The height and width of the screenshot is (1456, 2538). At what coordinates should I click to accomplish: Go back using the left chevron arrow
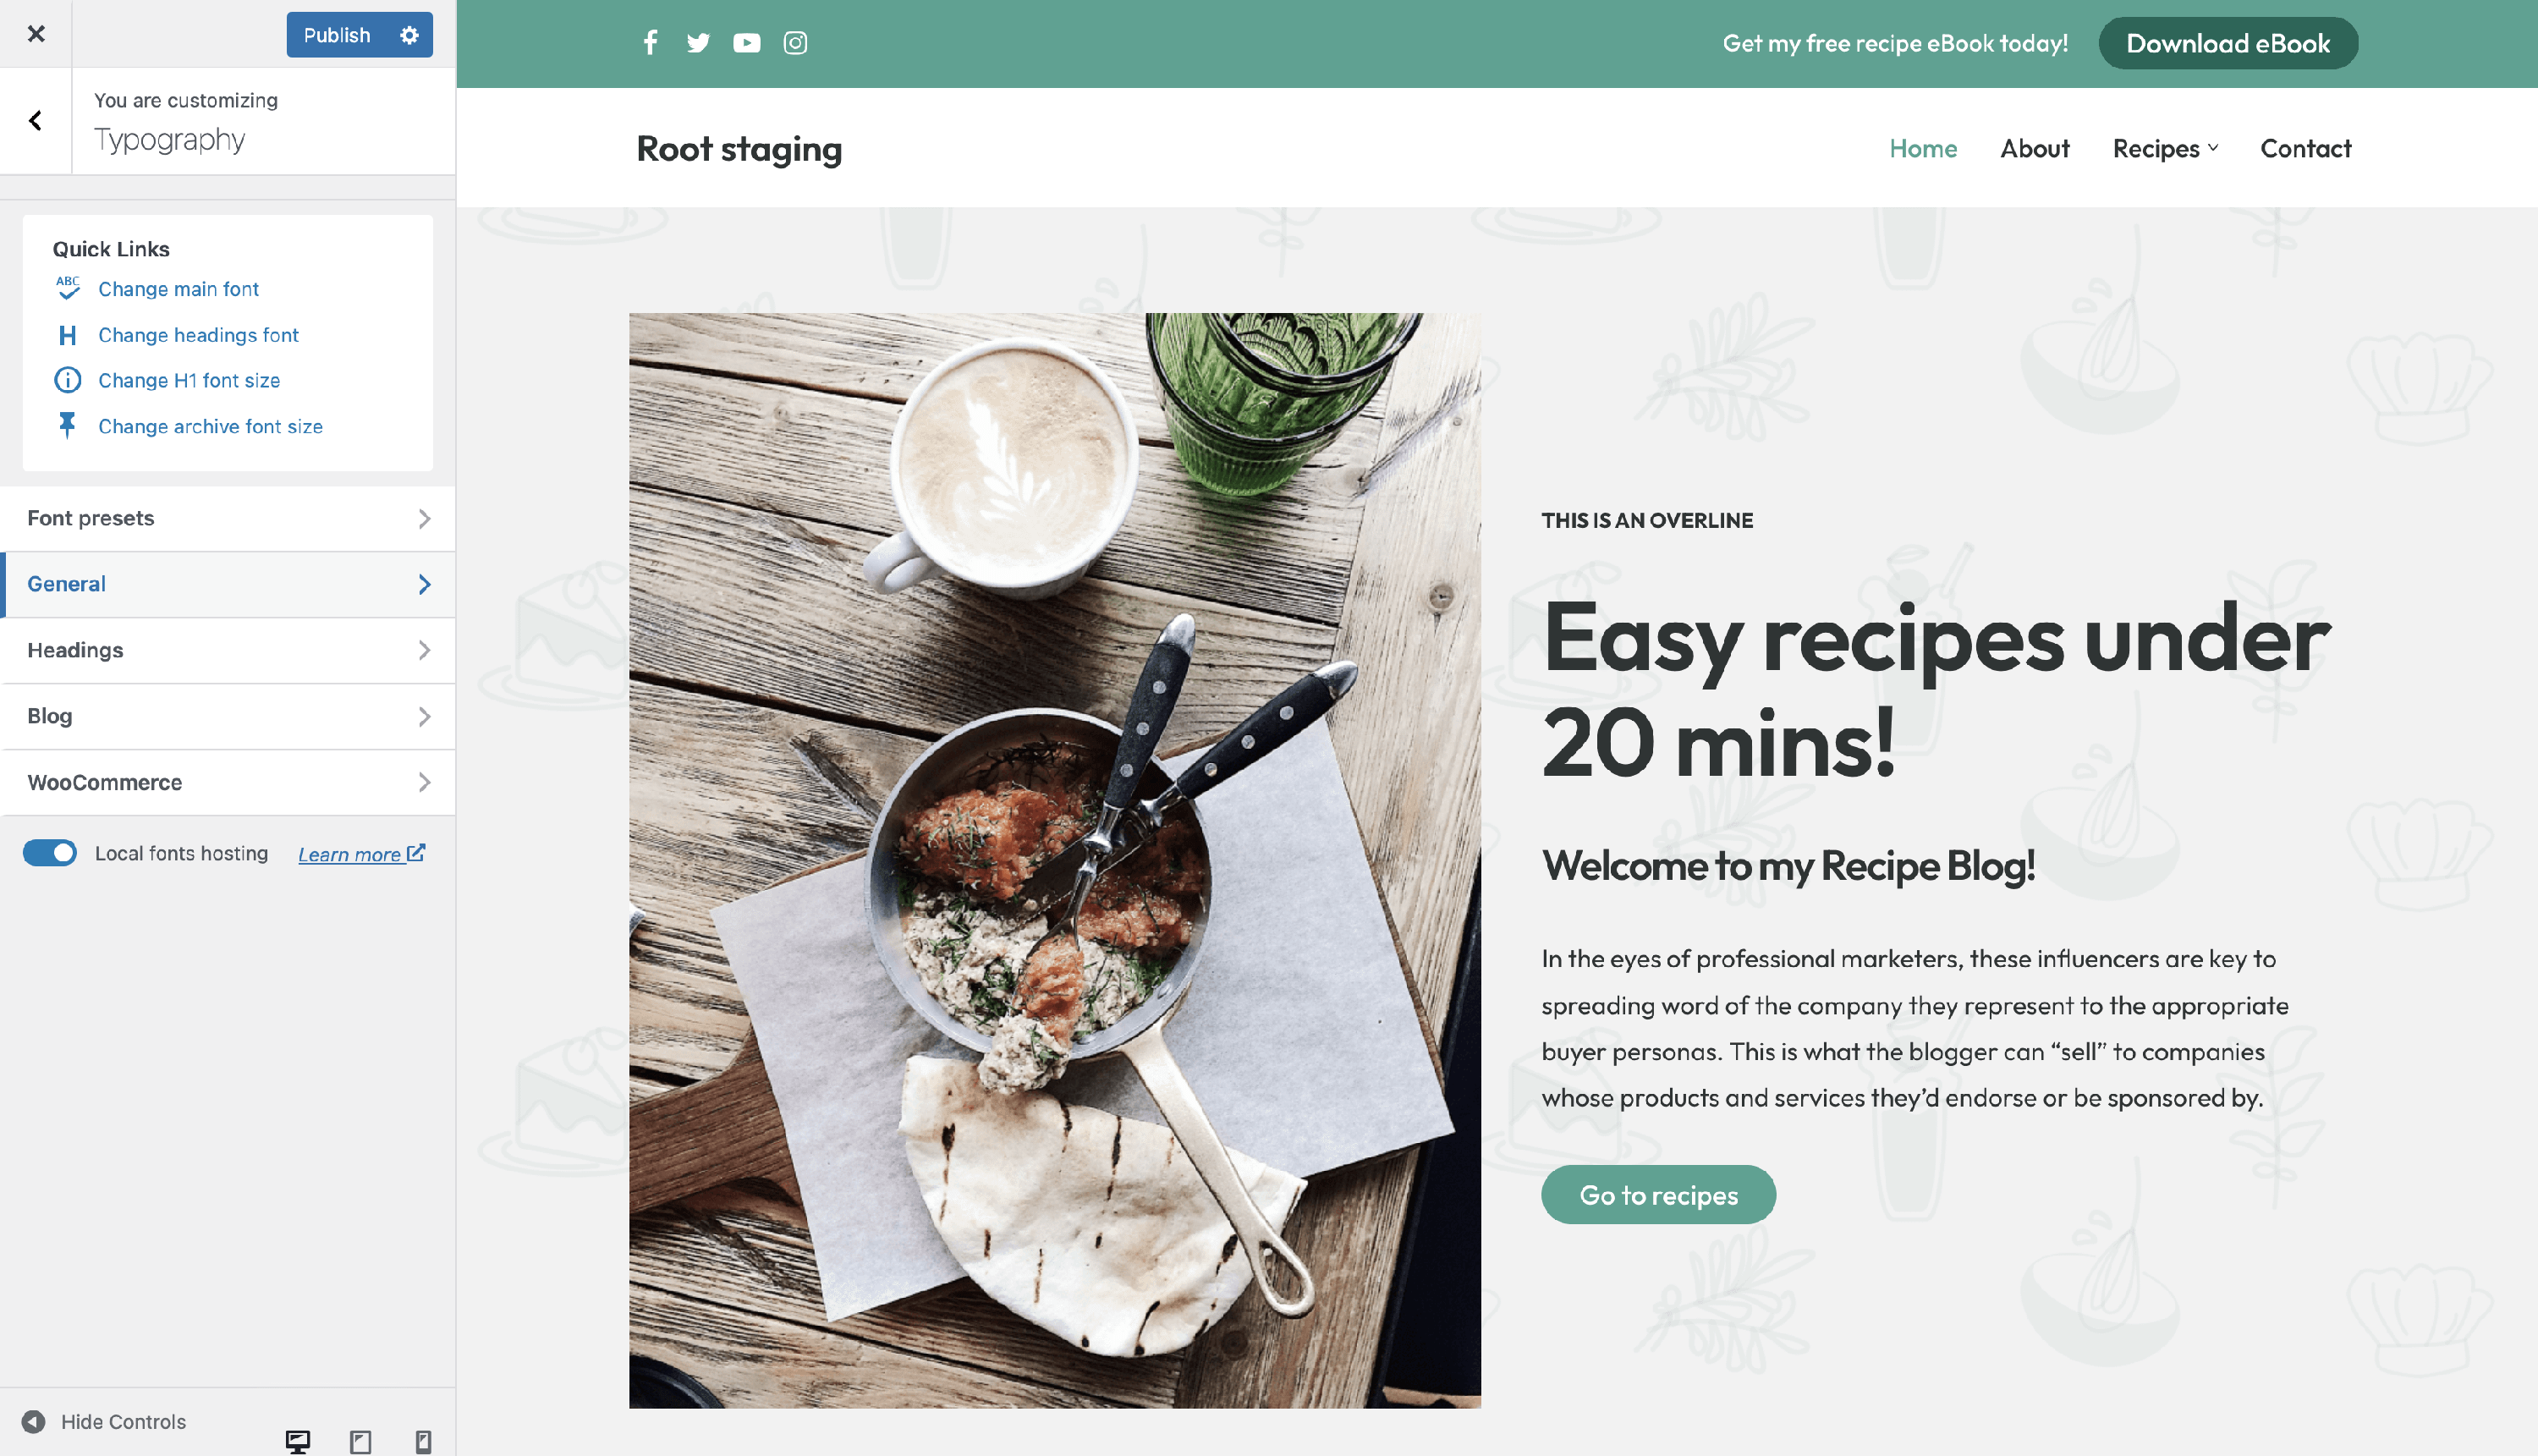(36, 121)
